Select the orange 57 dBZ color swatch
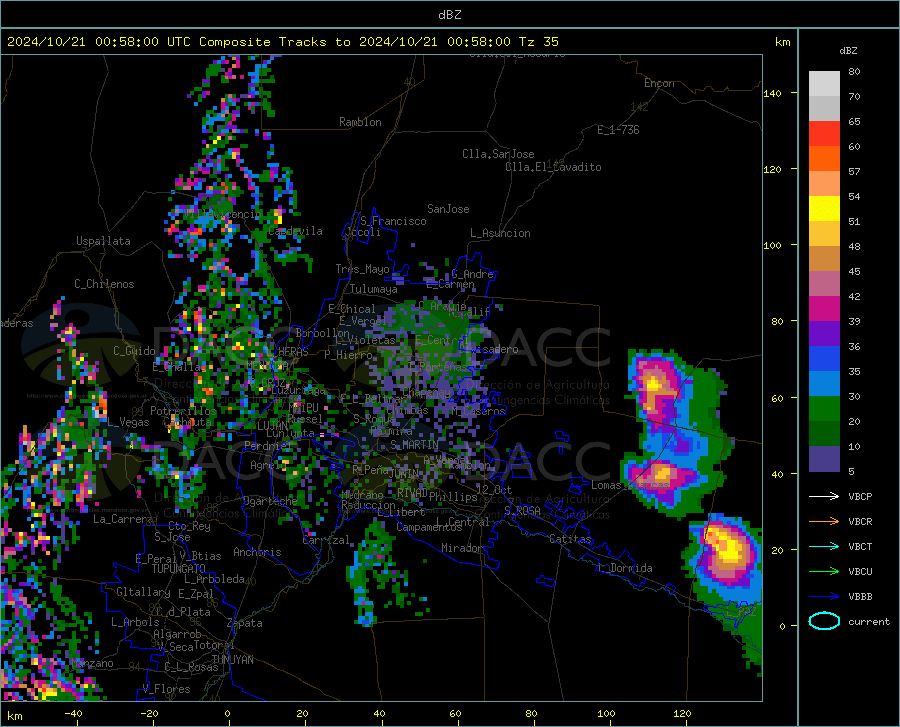Viewport: 900px width, 727px height. point(824,159)
